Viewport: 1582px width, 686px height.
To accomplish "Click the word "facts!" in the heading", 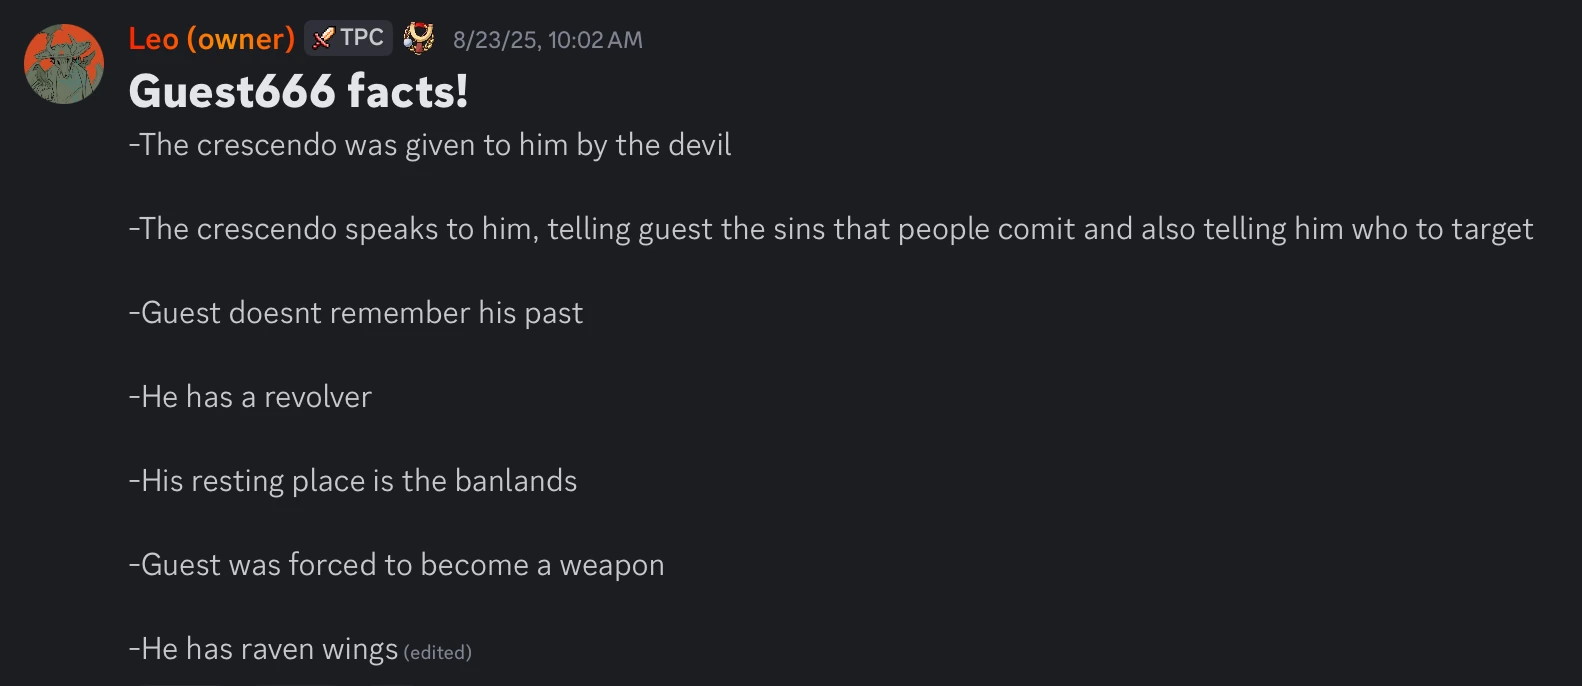I will 407,92.
